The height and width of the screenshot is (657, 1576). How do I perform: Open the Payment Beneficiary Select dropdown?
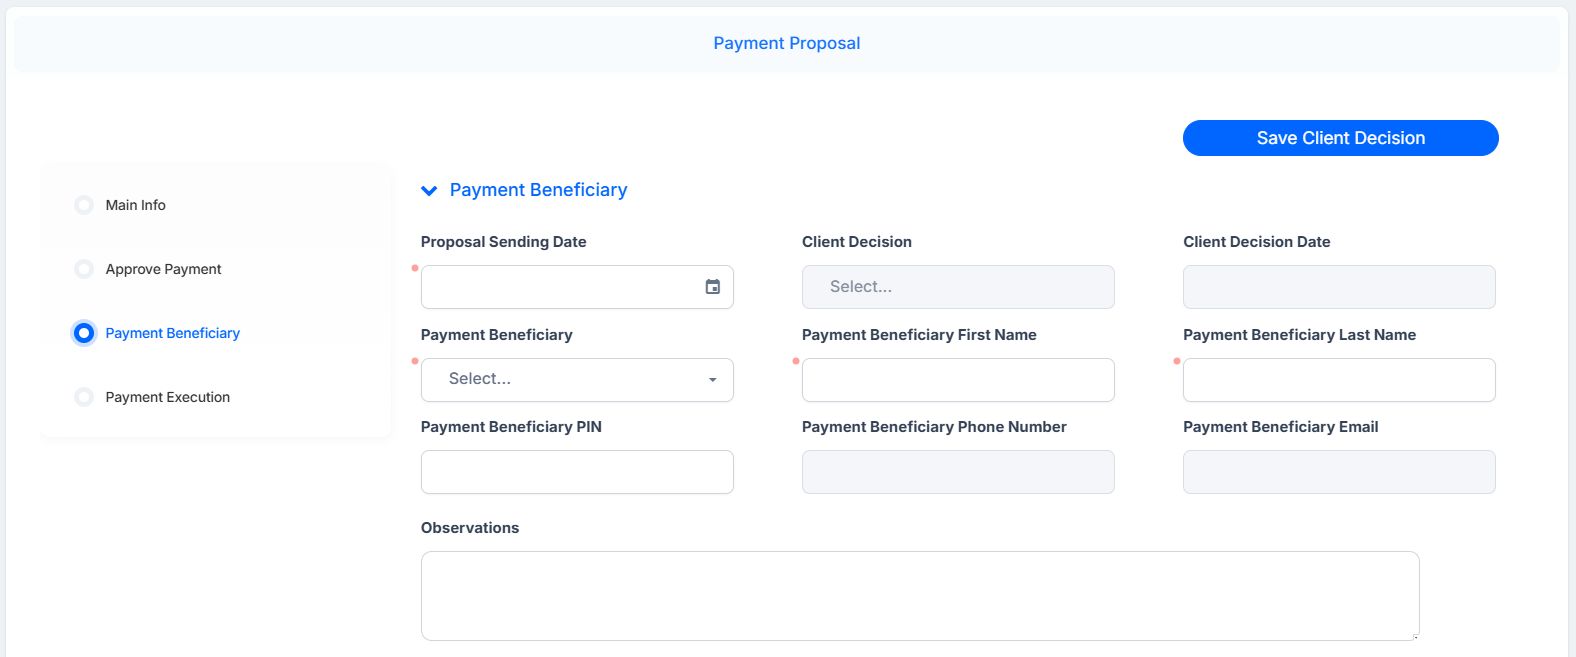577,380
